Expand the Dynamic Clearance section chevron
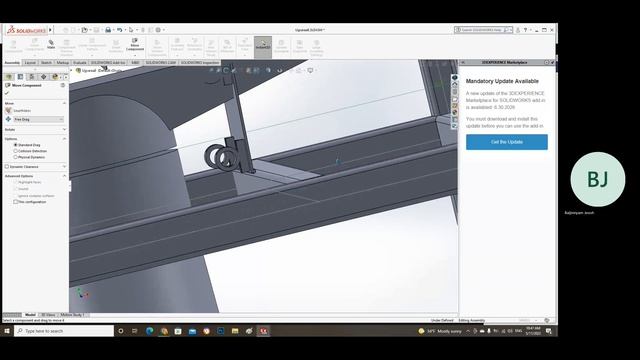Screen dimensions: 640x360 tap(64, 167)
